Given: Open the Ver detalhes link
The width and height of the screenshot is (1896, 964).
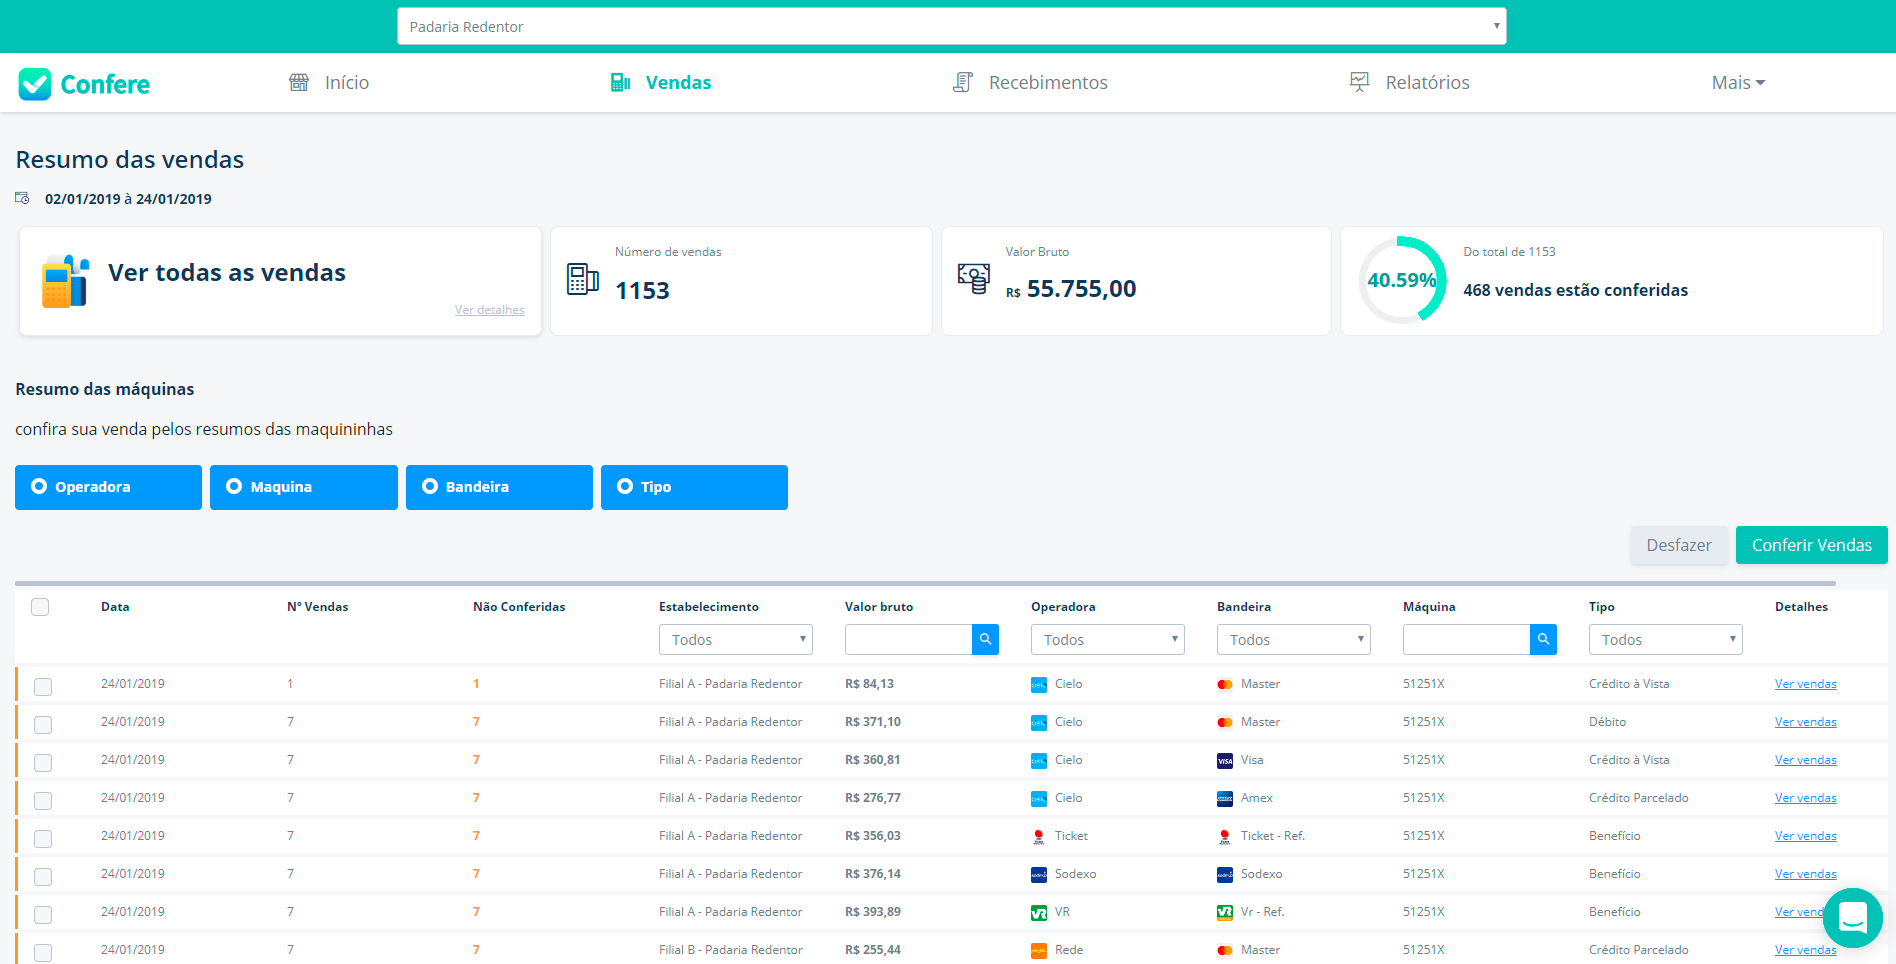Looking at the screenshot, I should point(489,310).
